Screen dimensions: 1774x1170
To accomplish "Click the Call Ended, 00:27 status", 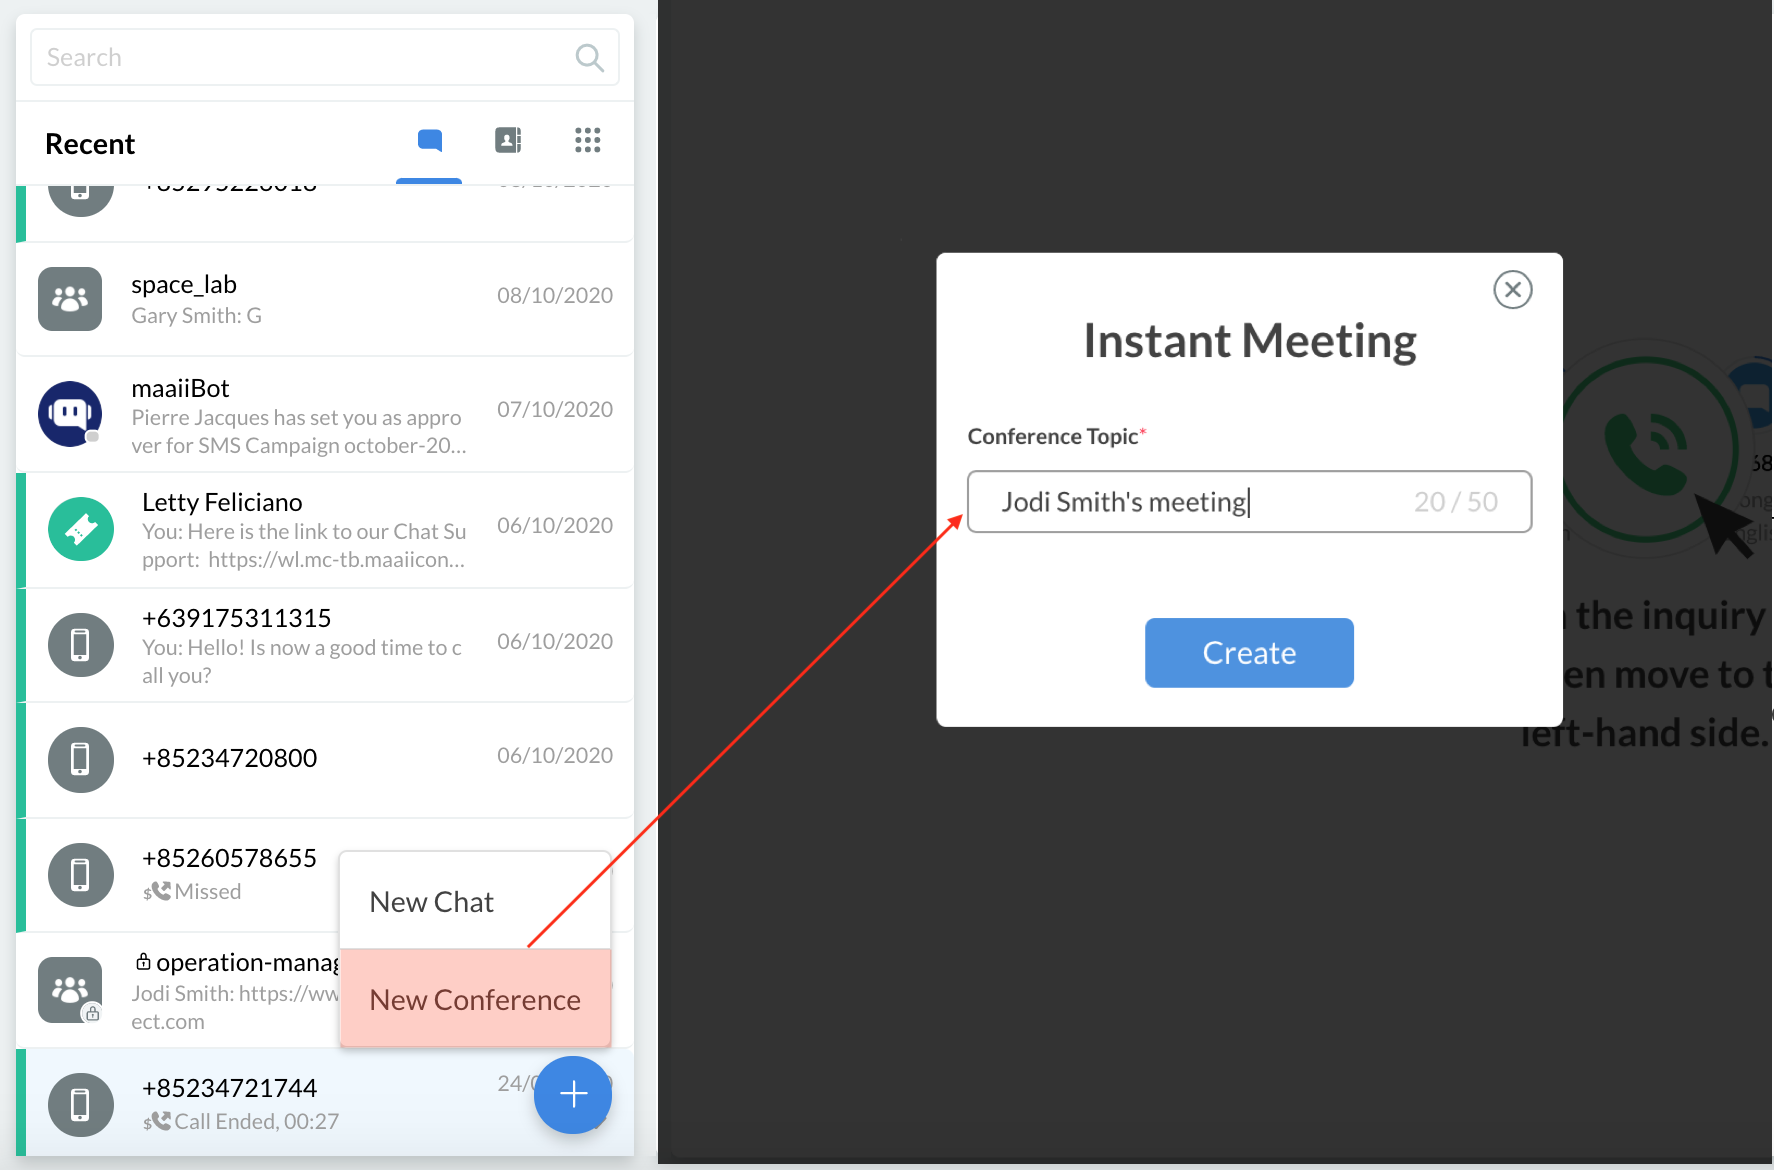I will [256, 1121].
